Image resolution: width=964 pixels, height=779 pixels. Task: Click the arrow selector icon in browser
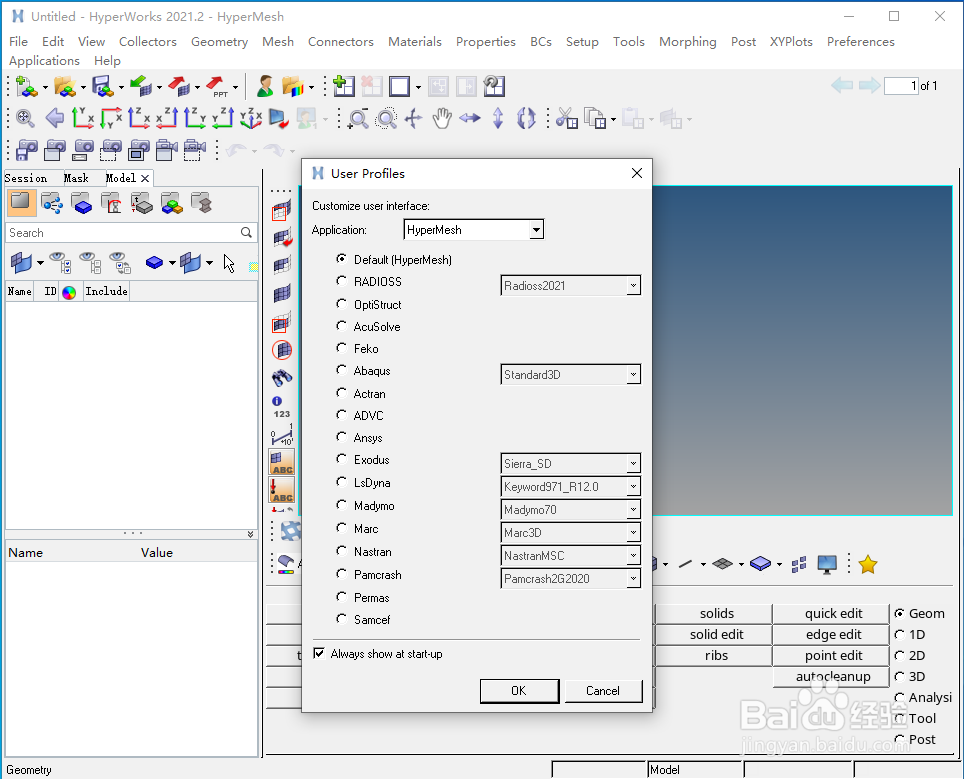point(229,263)
